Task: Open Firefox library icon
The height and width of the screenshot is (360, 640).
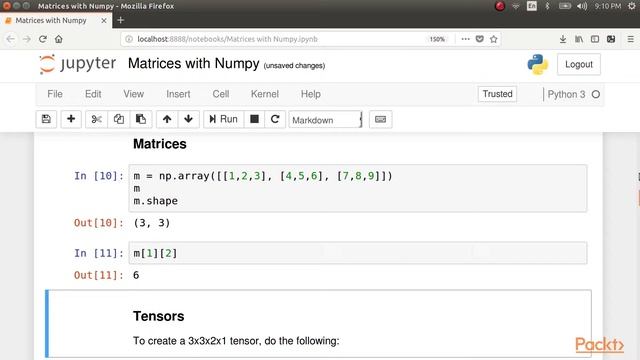Action: [579, 39]
